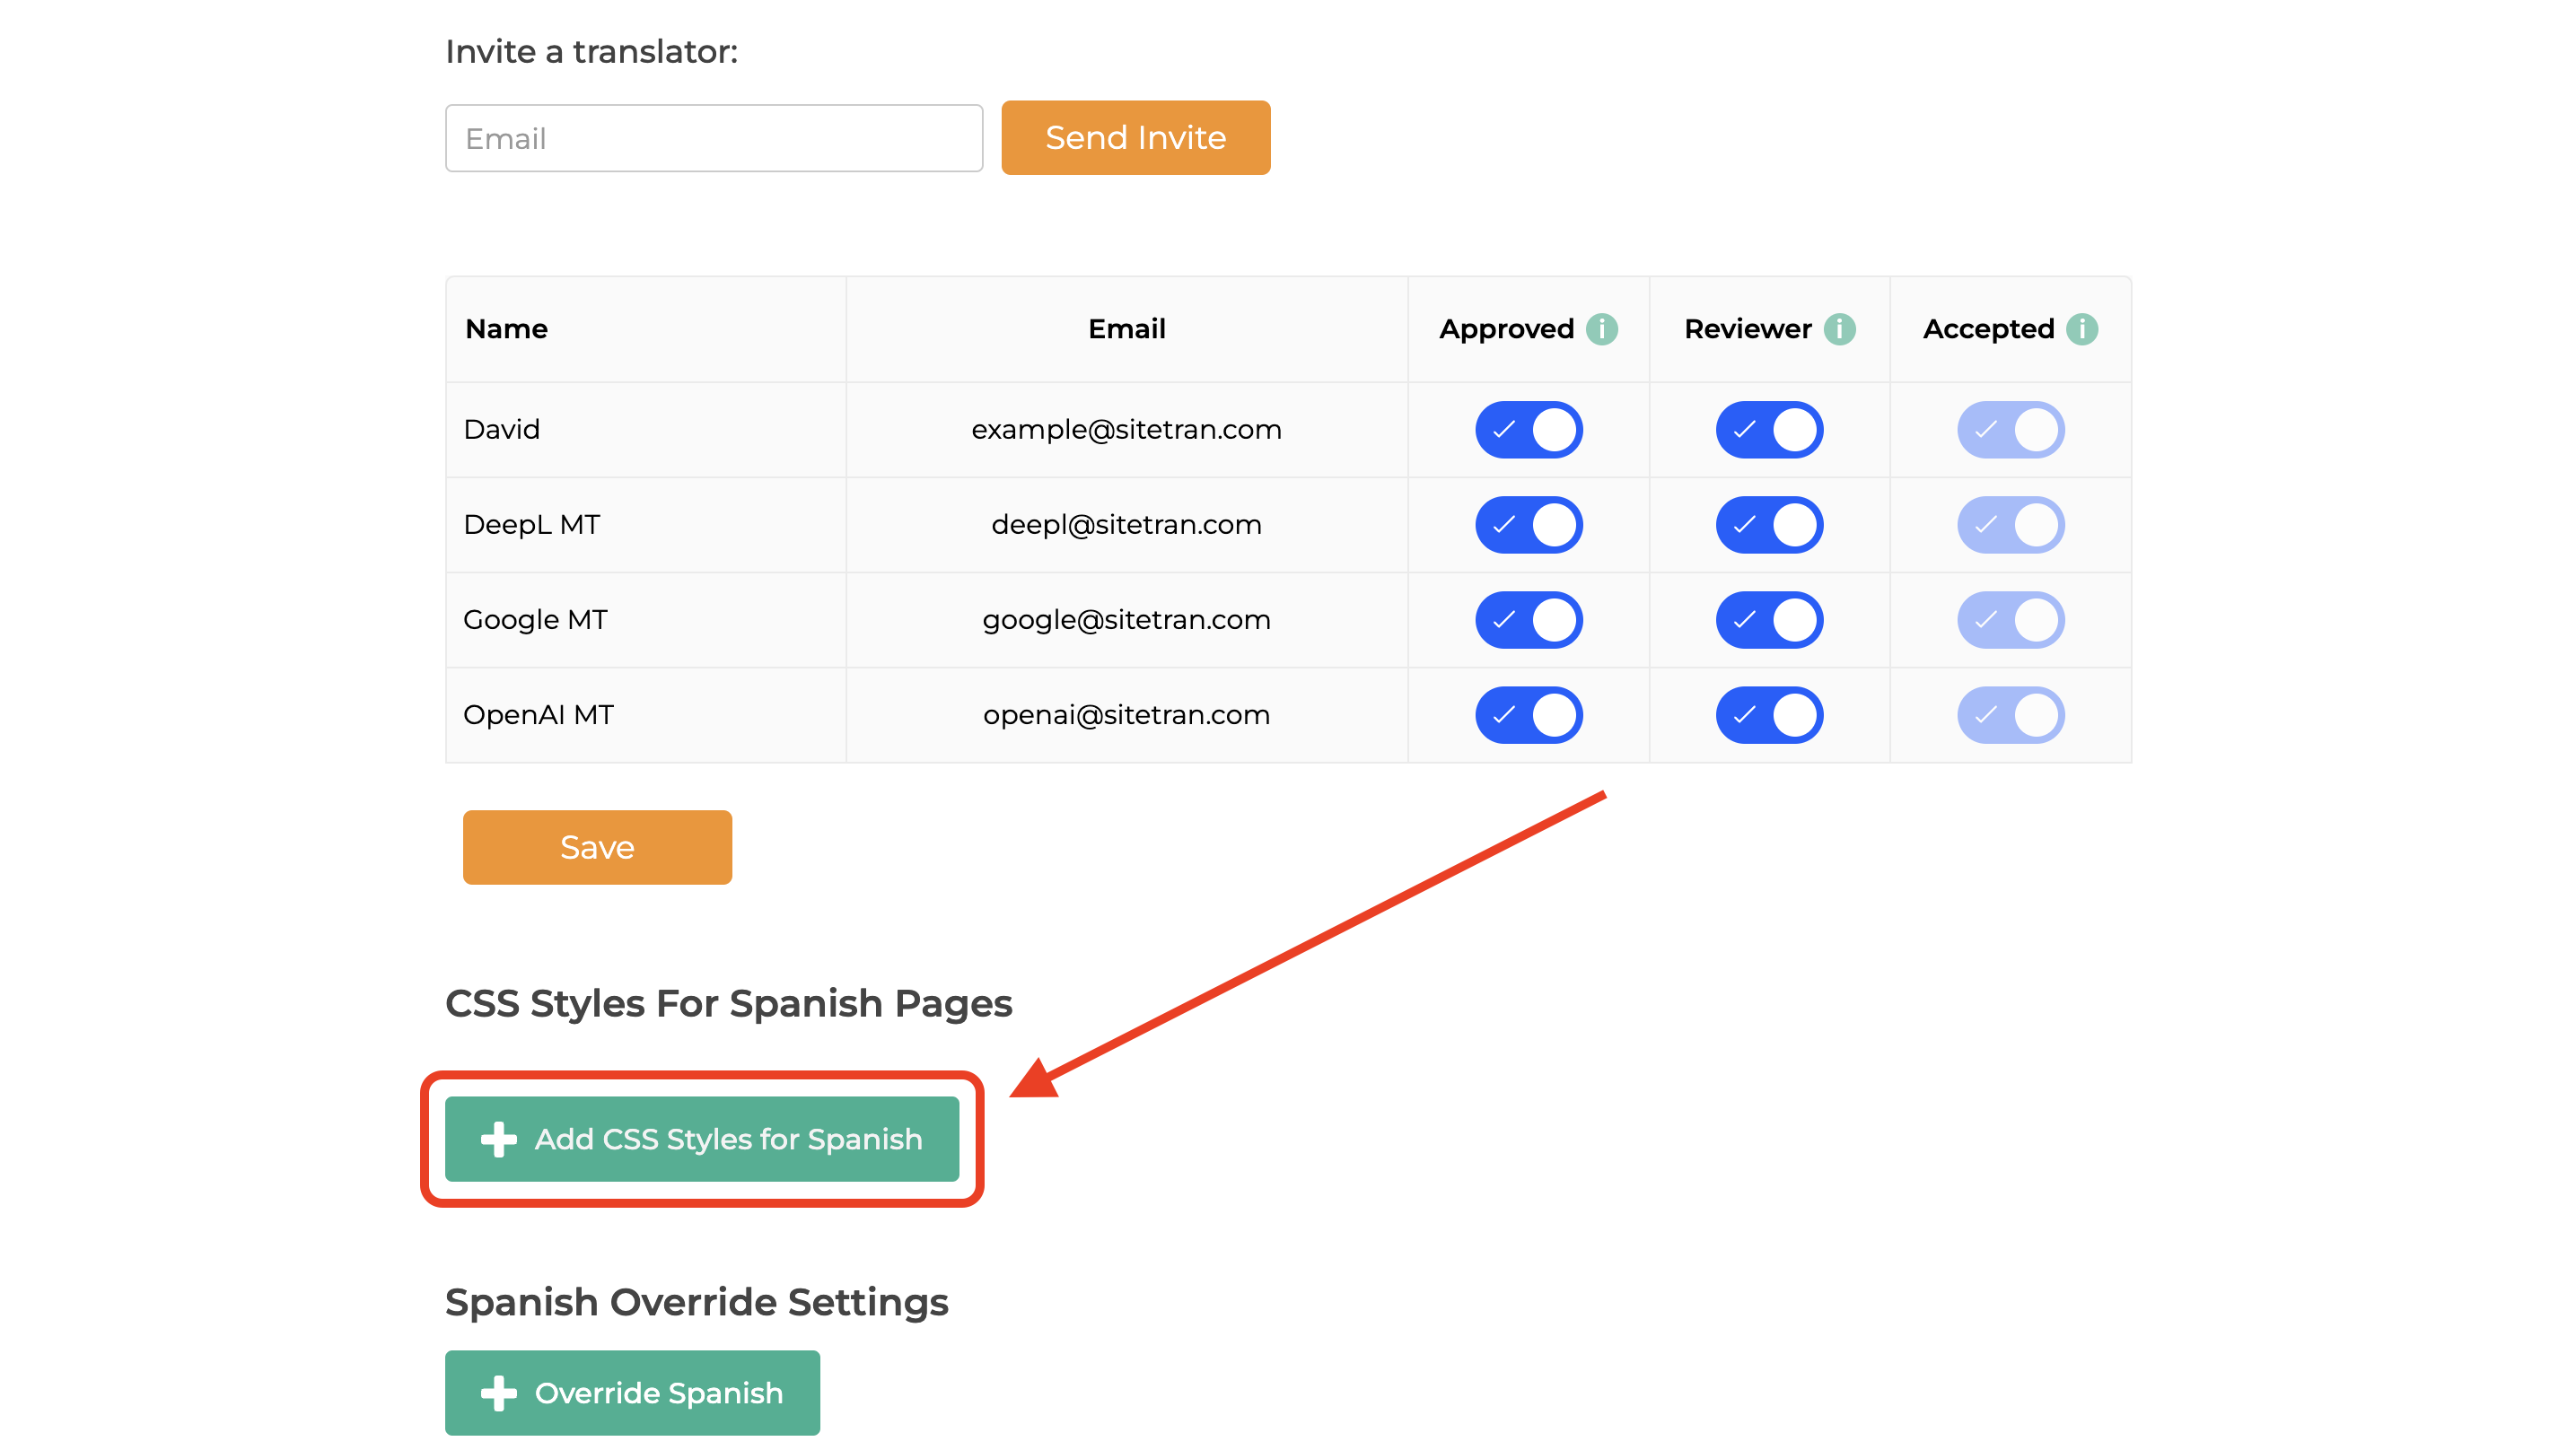This screenshot has width=2576, height=1450.
Task: Click the Approved column info icon
Action: point(1601,329)
